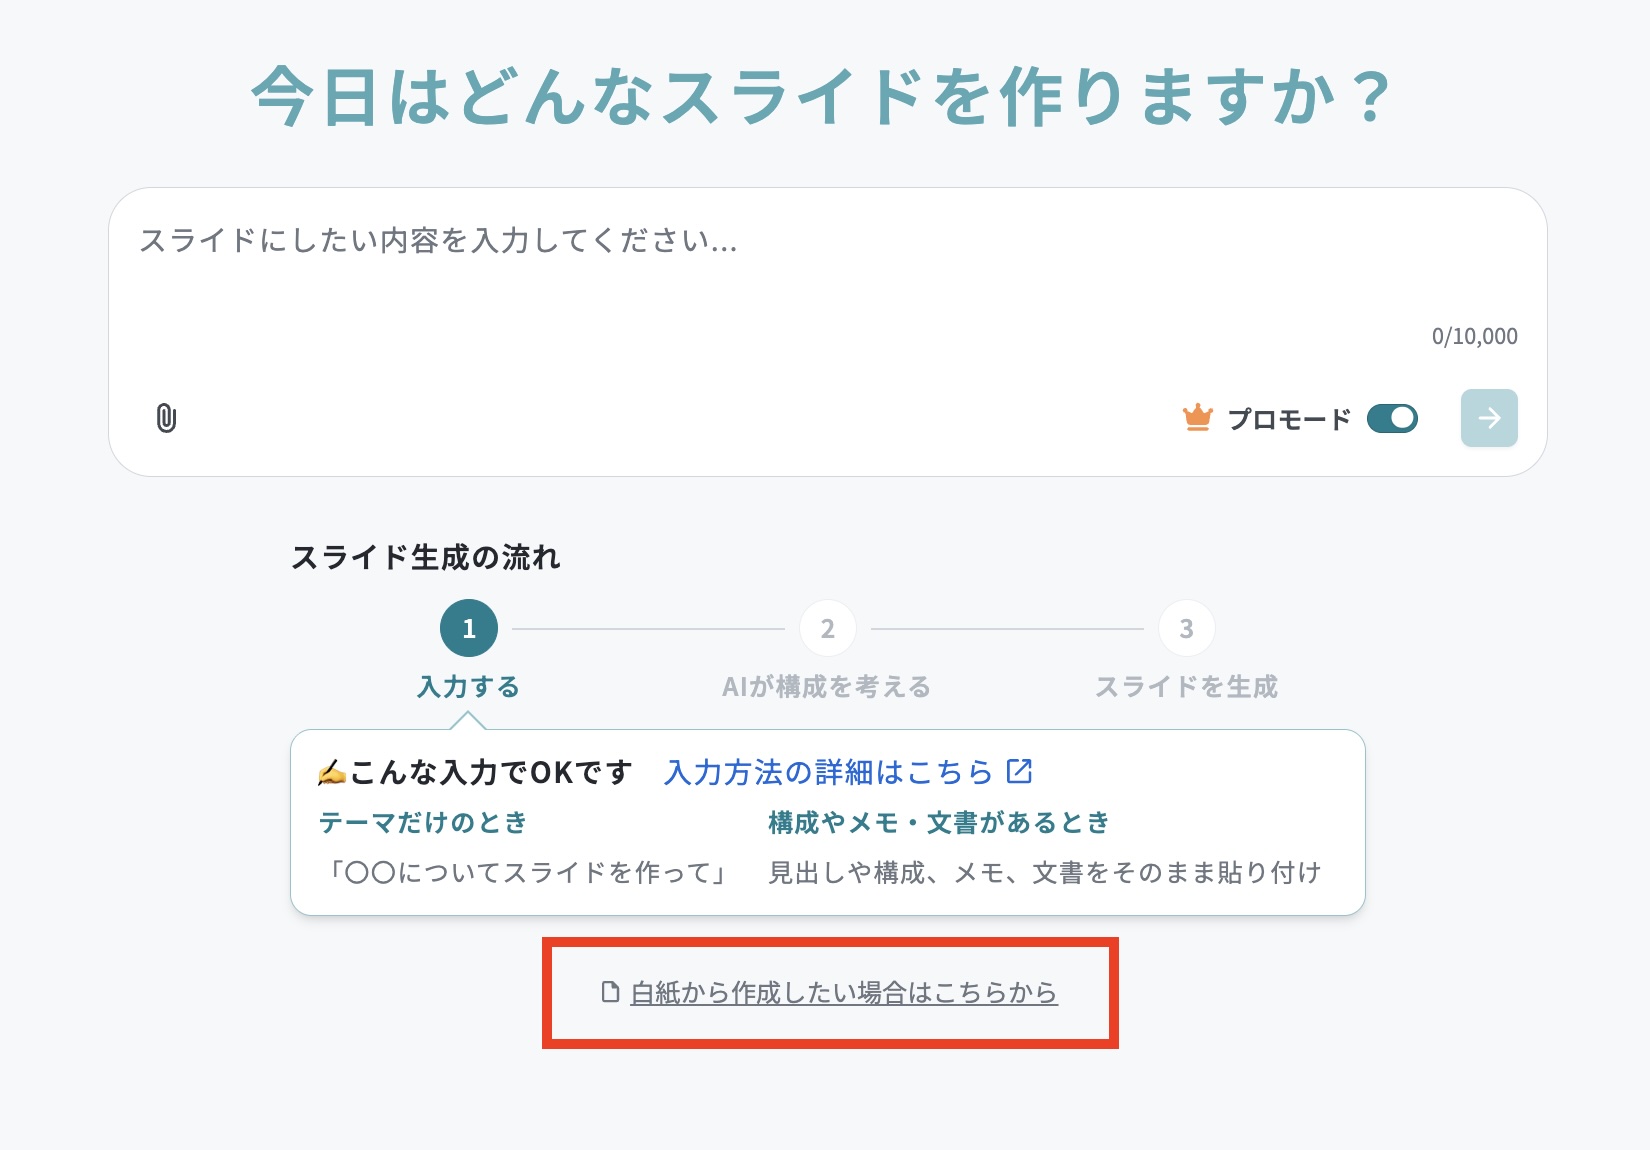Click the 0/10,000 character counter
The image size is (1650, 1150).
point(1474,336)
